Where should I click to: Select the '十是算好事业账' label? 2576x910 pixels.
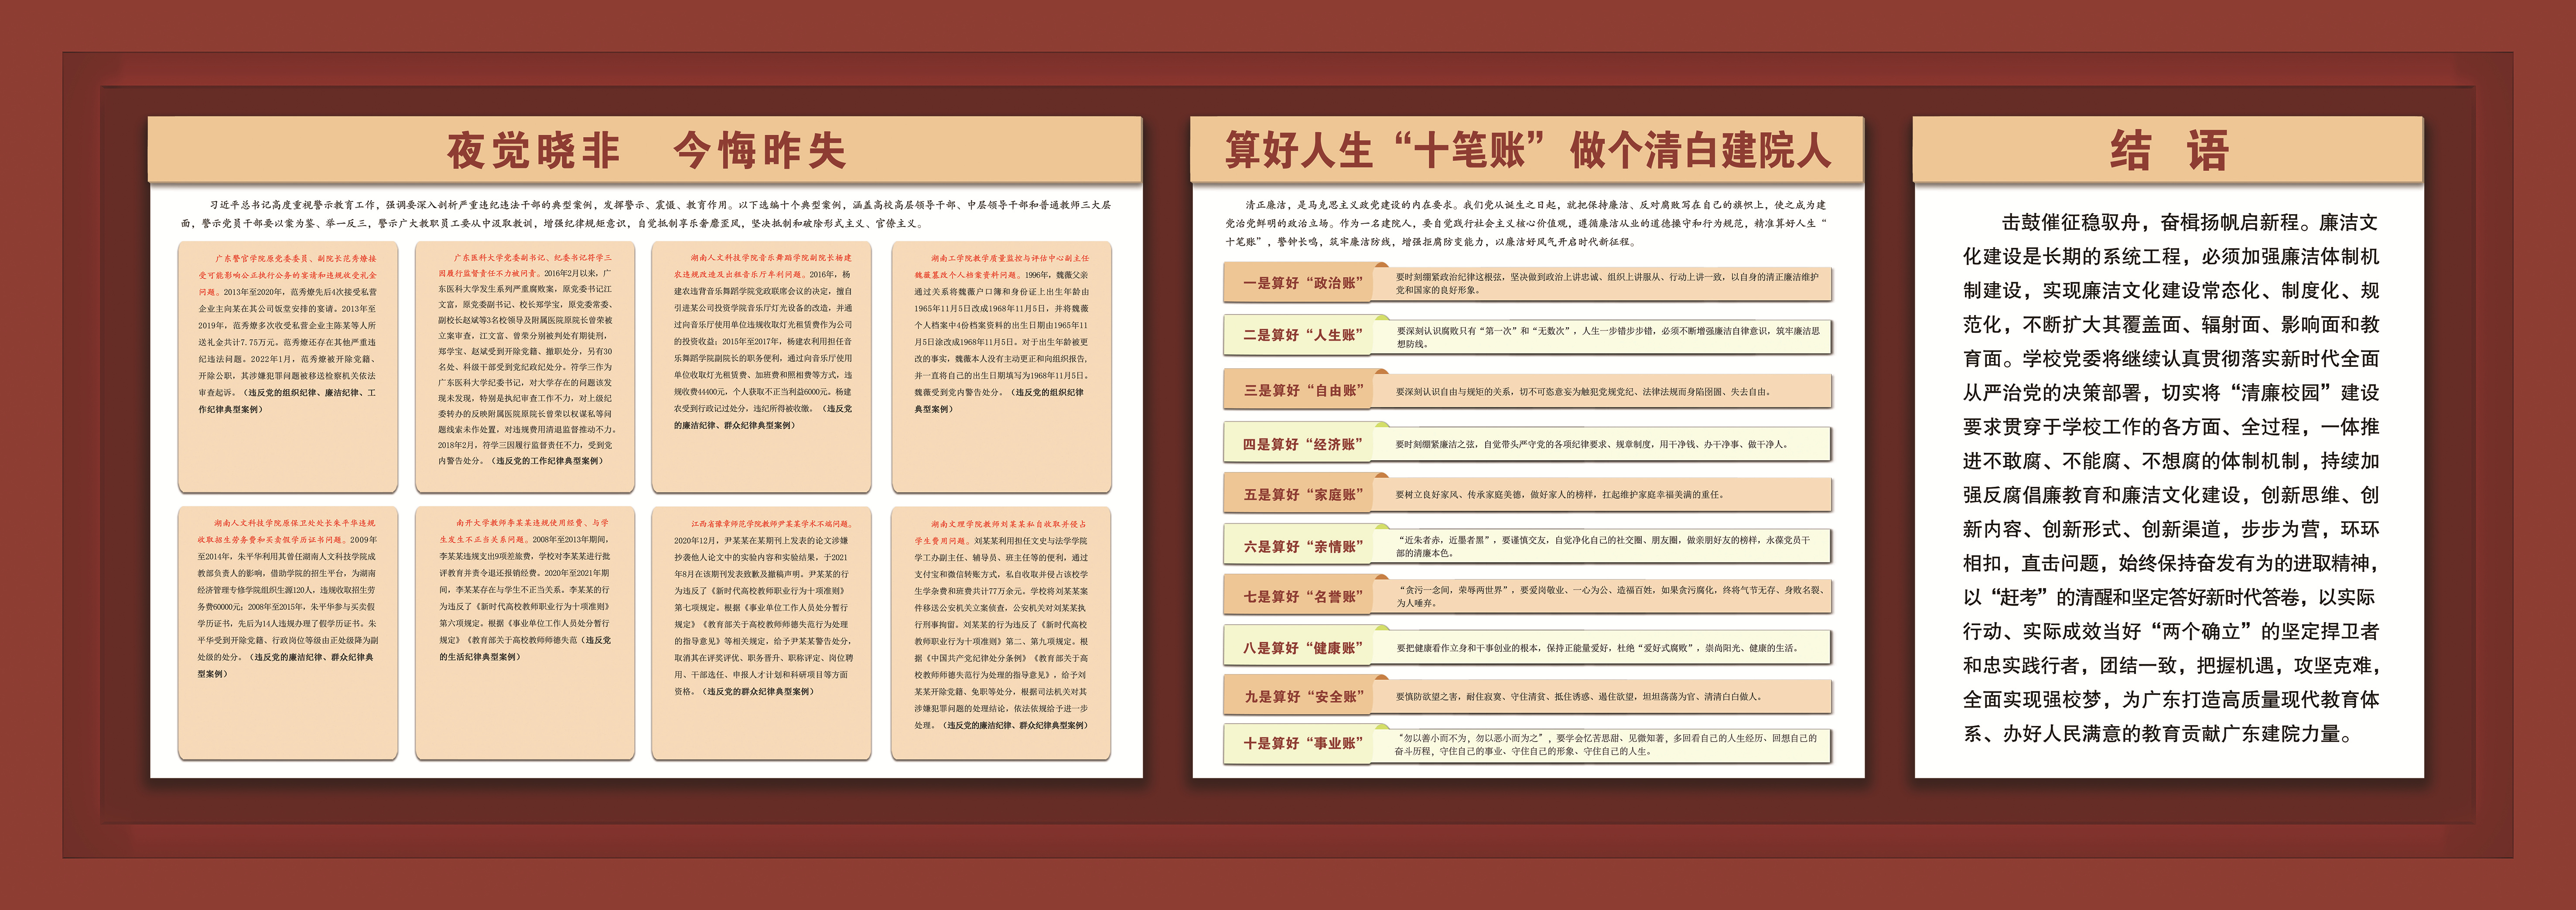[1303, 743]
